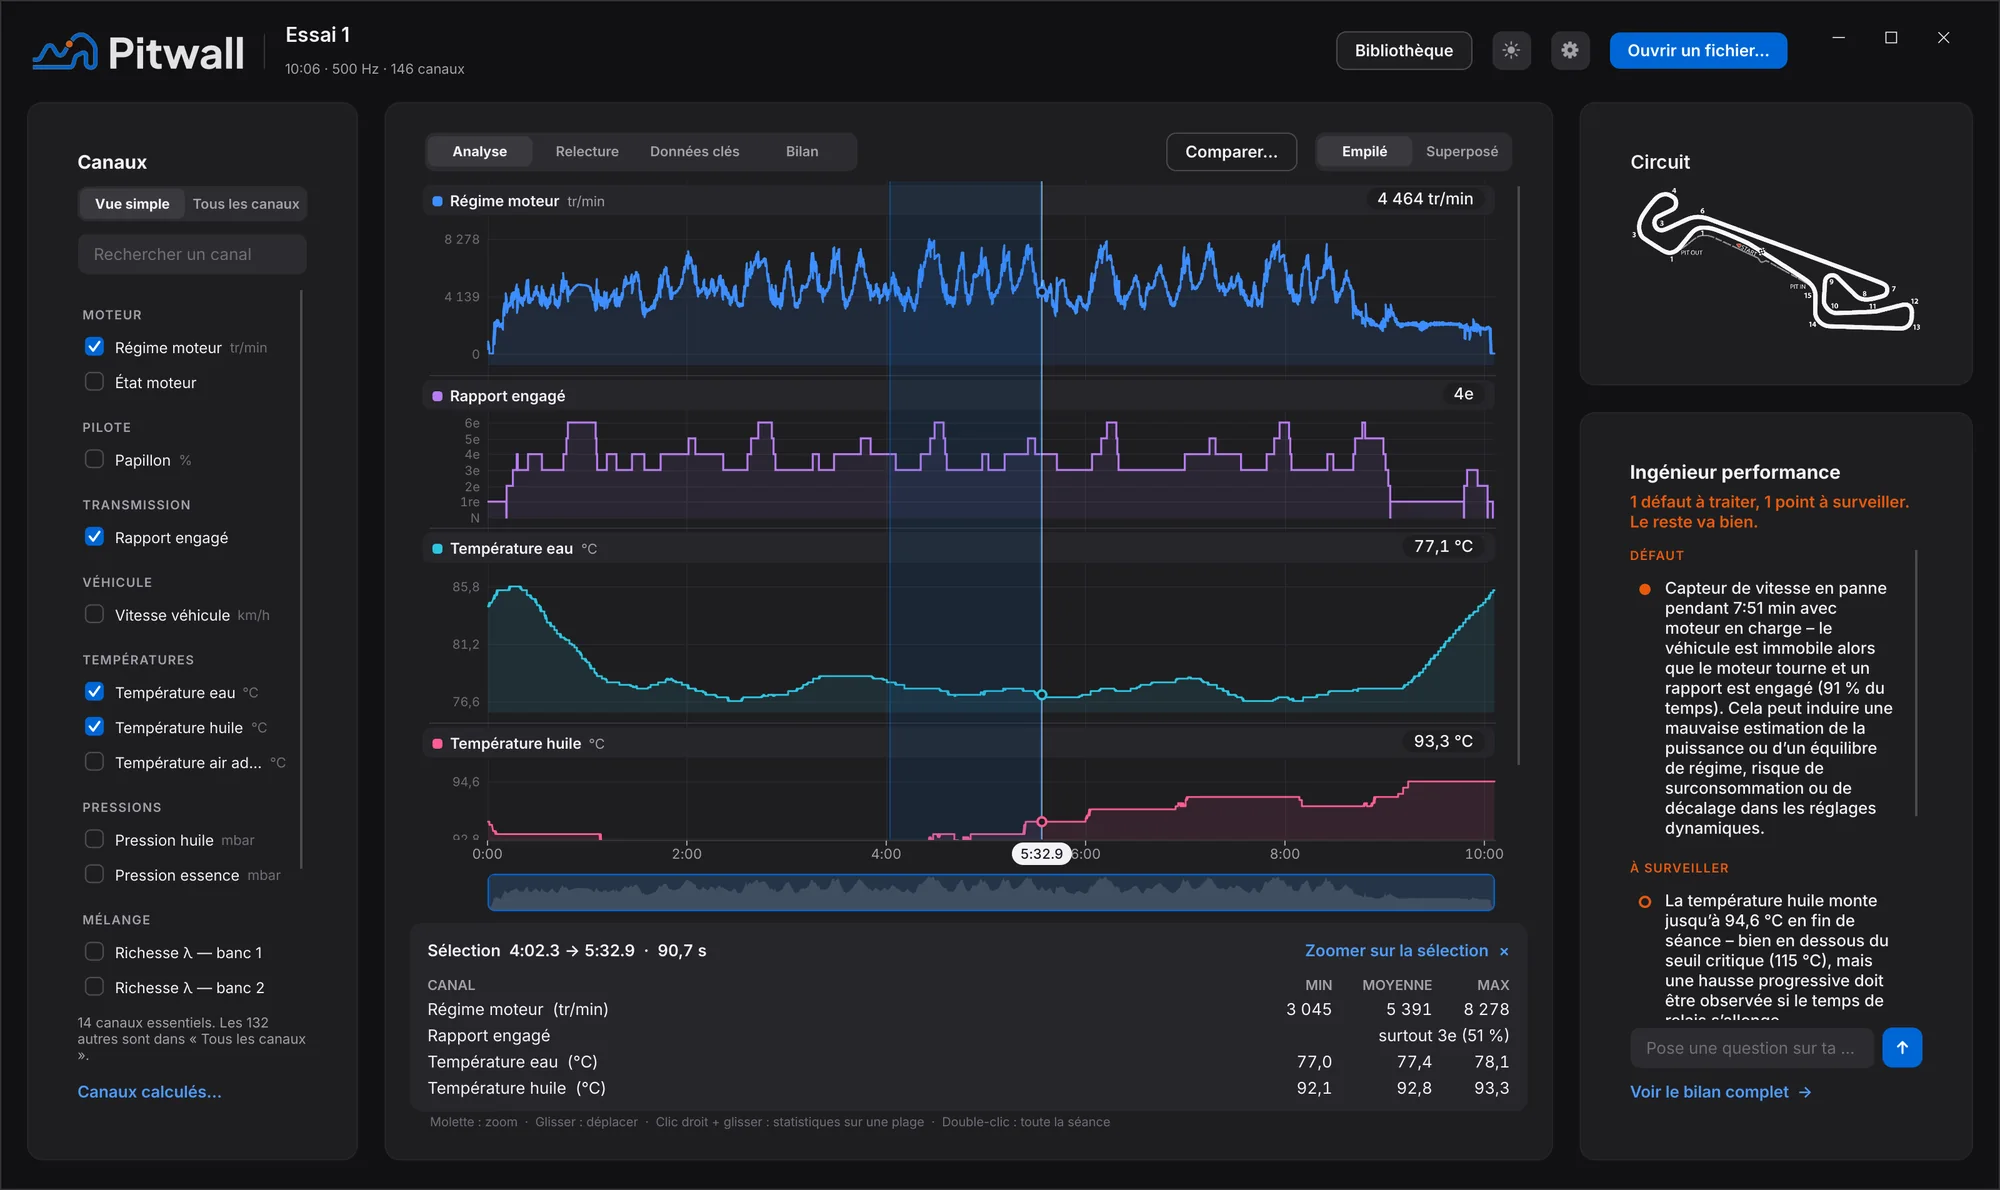Click the Régime moteur blue color swatch

tap(437, 201)
